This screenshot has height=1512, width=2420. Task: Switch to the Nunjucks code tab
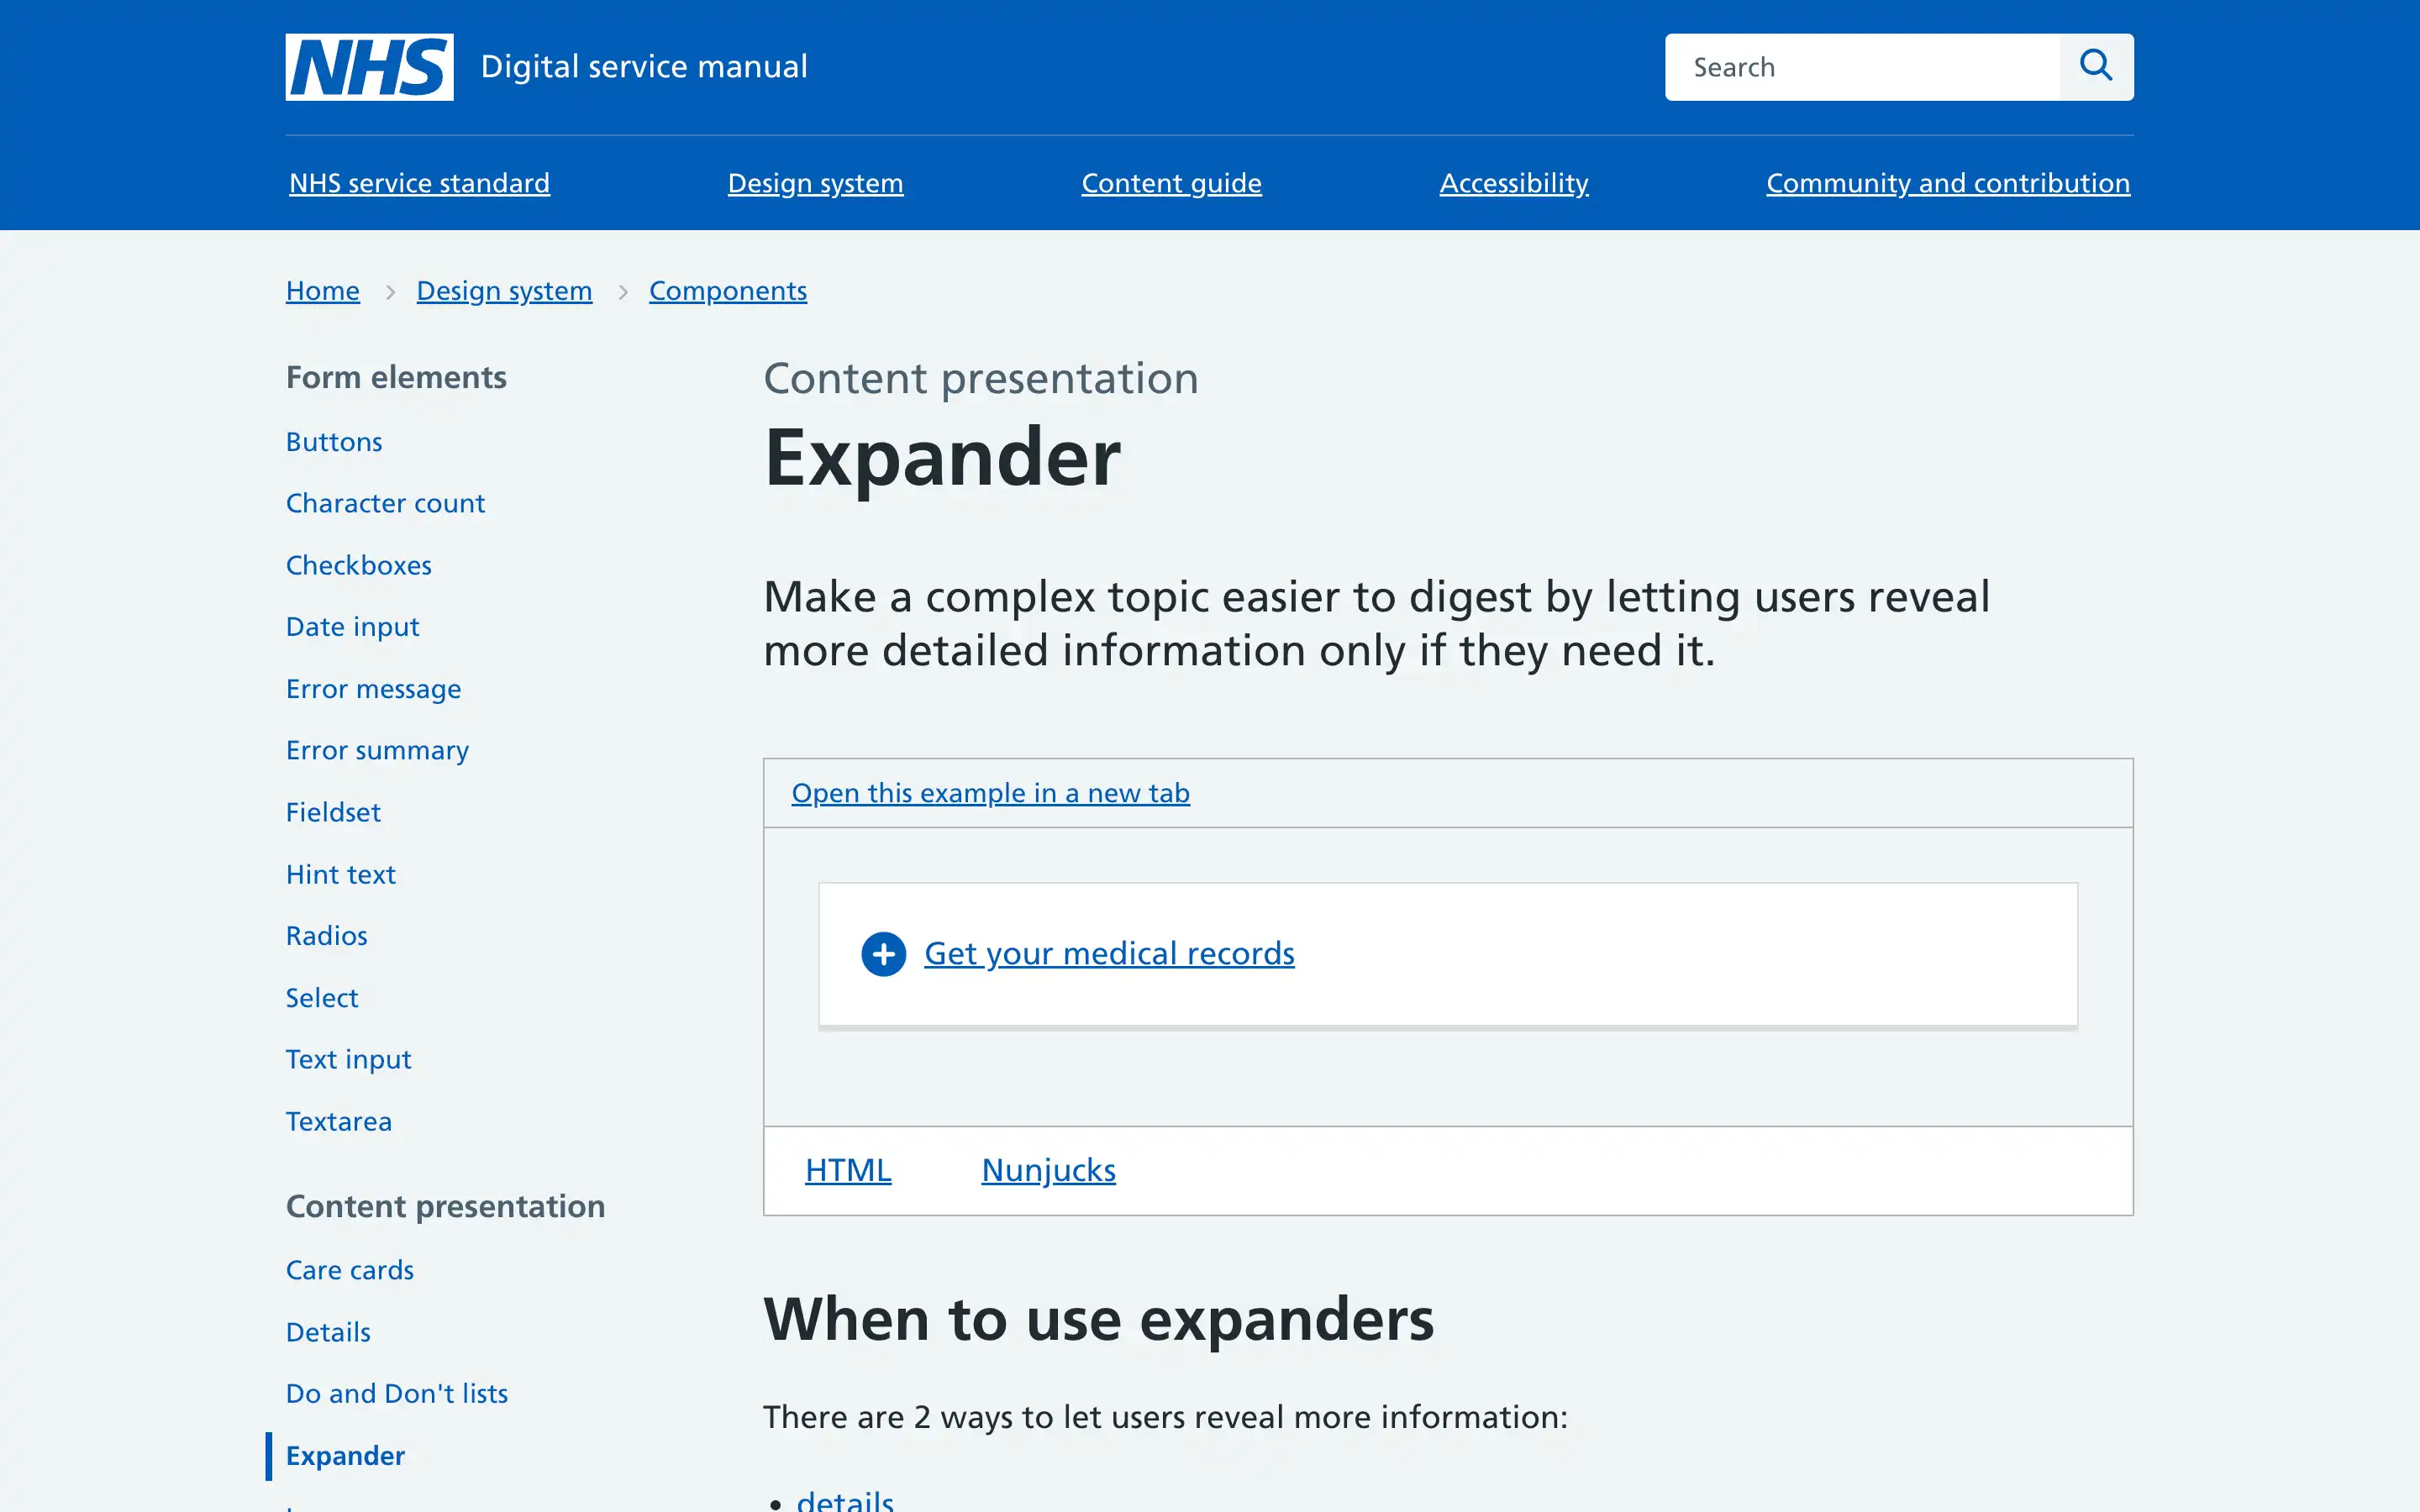(x=1048, y=1170)
